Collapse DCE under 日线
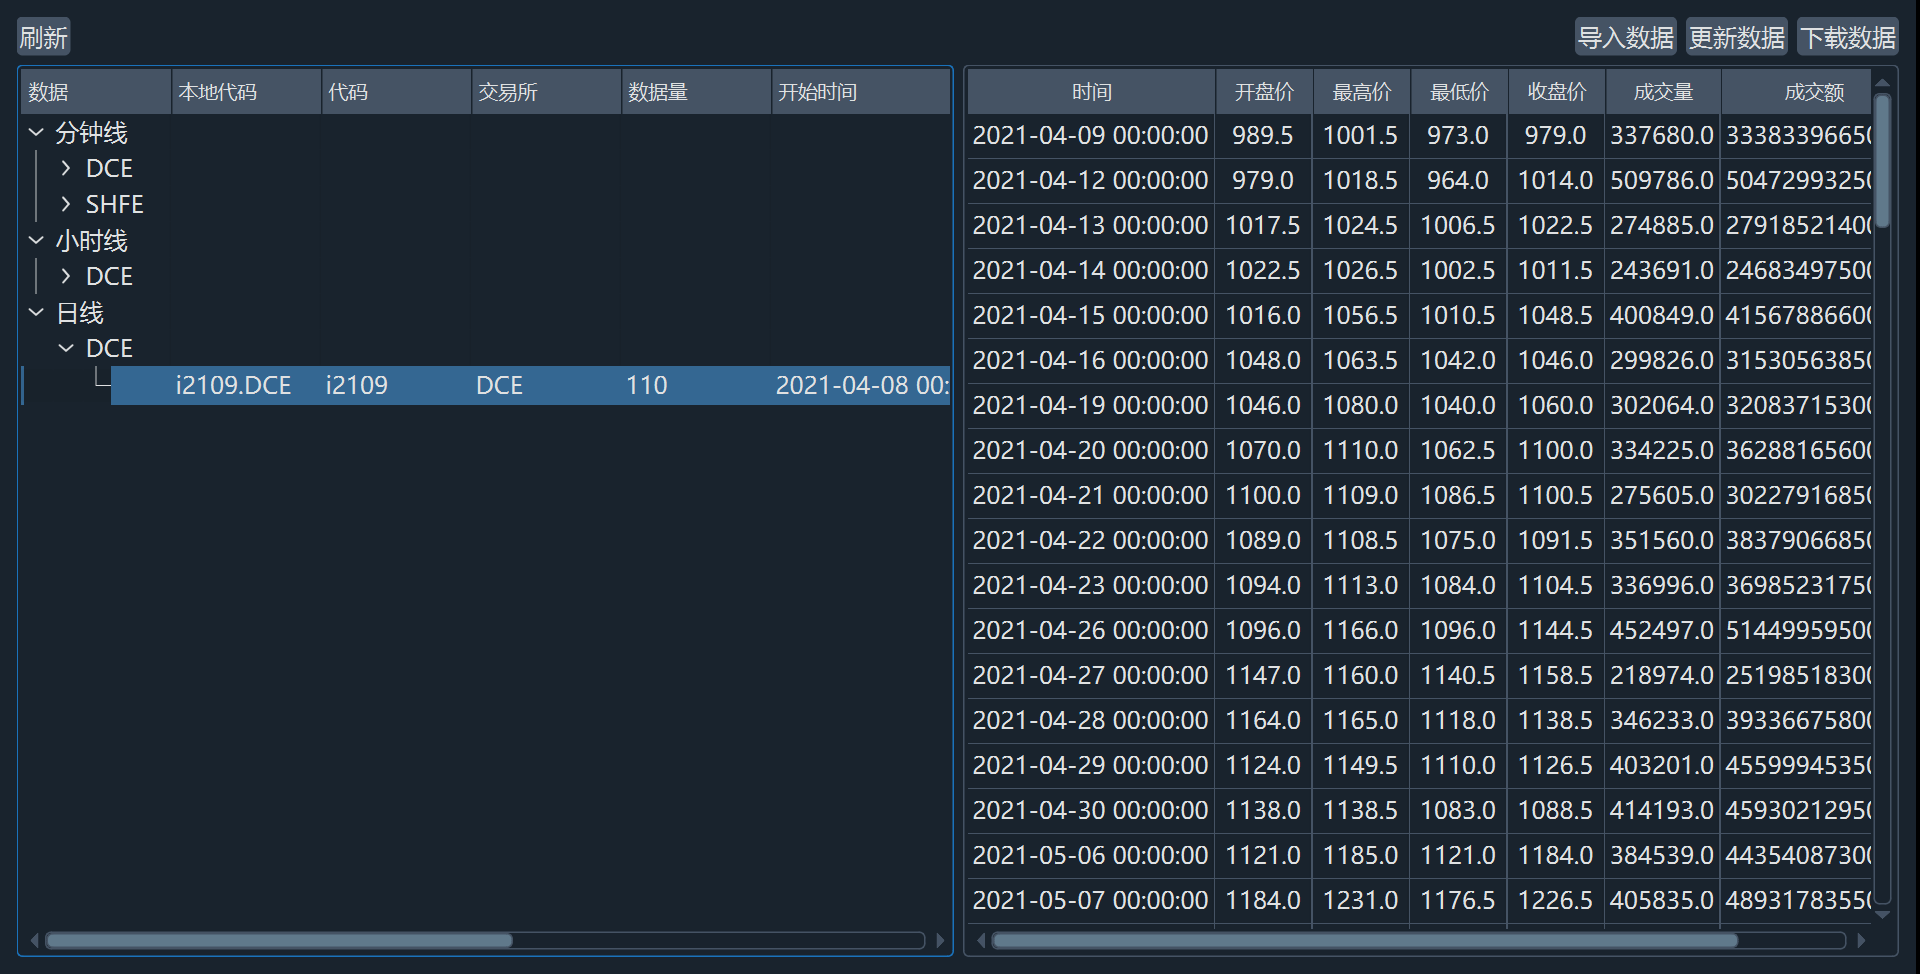This screenshot has width=1920, height=974. point(66,348)
